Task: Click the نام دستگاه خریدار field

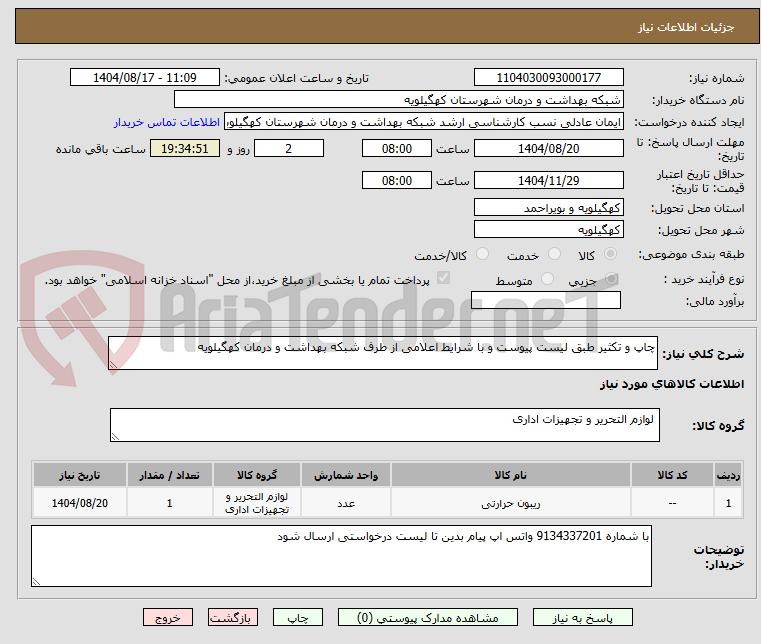Action: pyautogui.click(x=398, y=99)
